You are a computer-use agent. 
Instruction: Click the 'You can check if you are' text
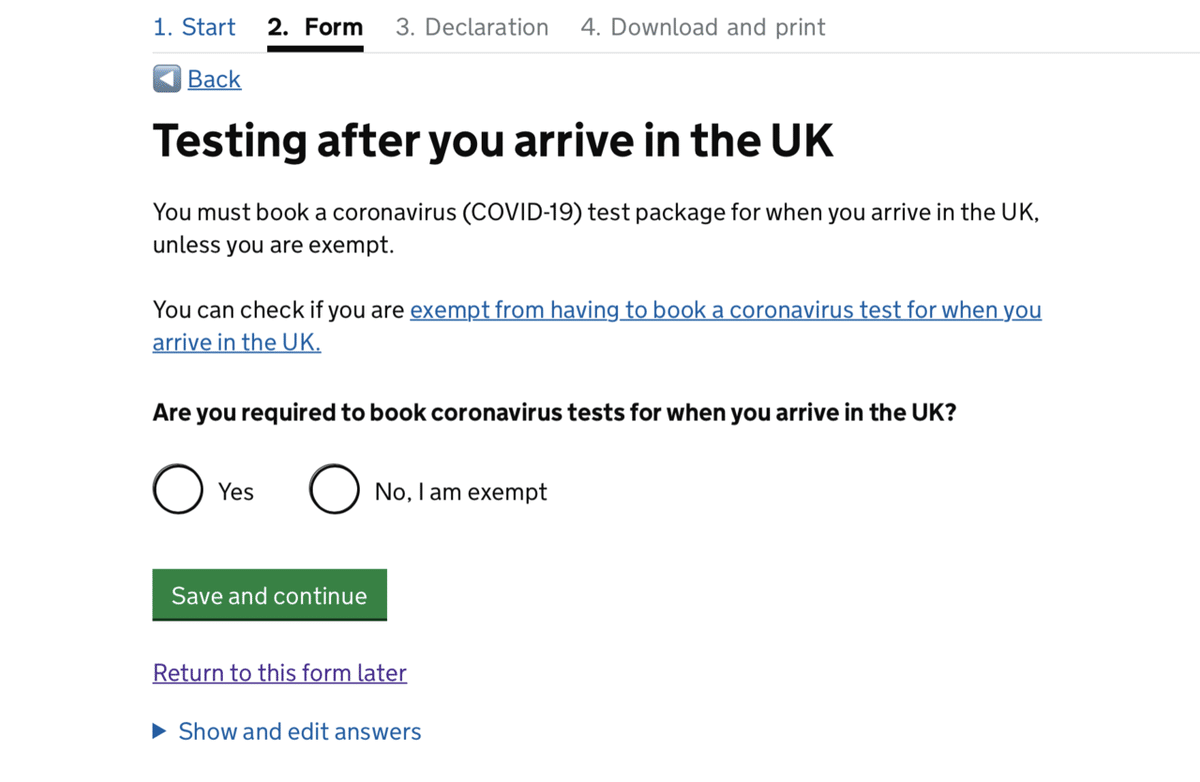tap(279, 310)
